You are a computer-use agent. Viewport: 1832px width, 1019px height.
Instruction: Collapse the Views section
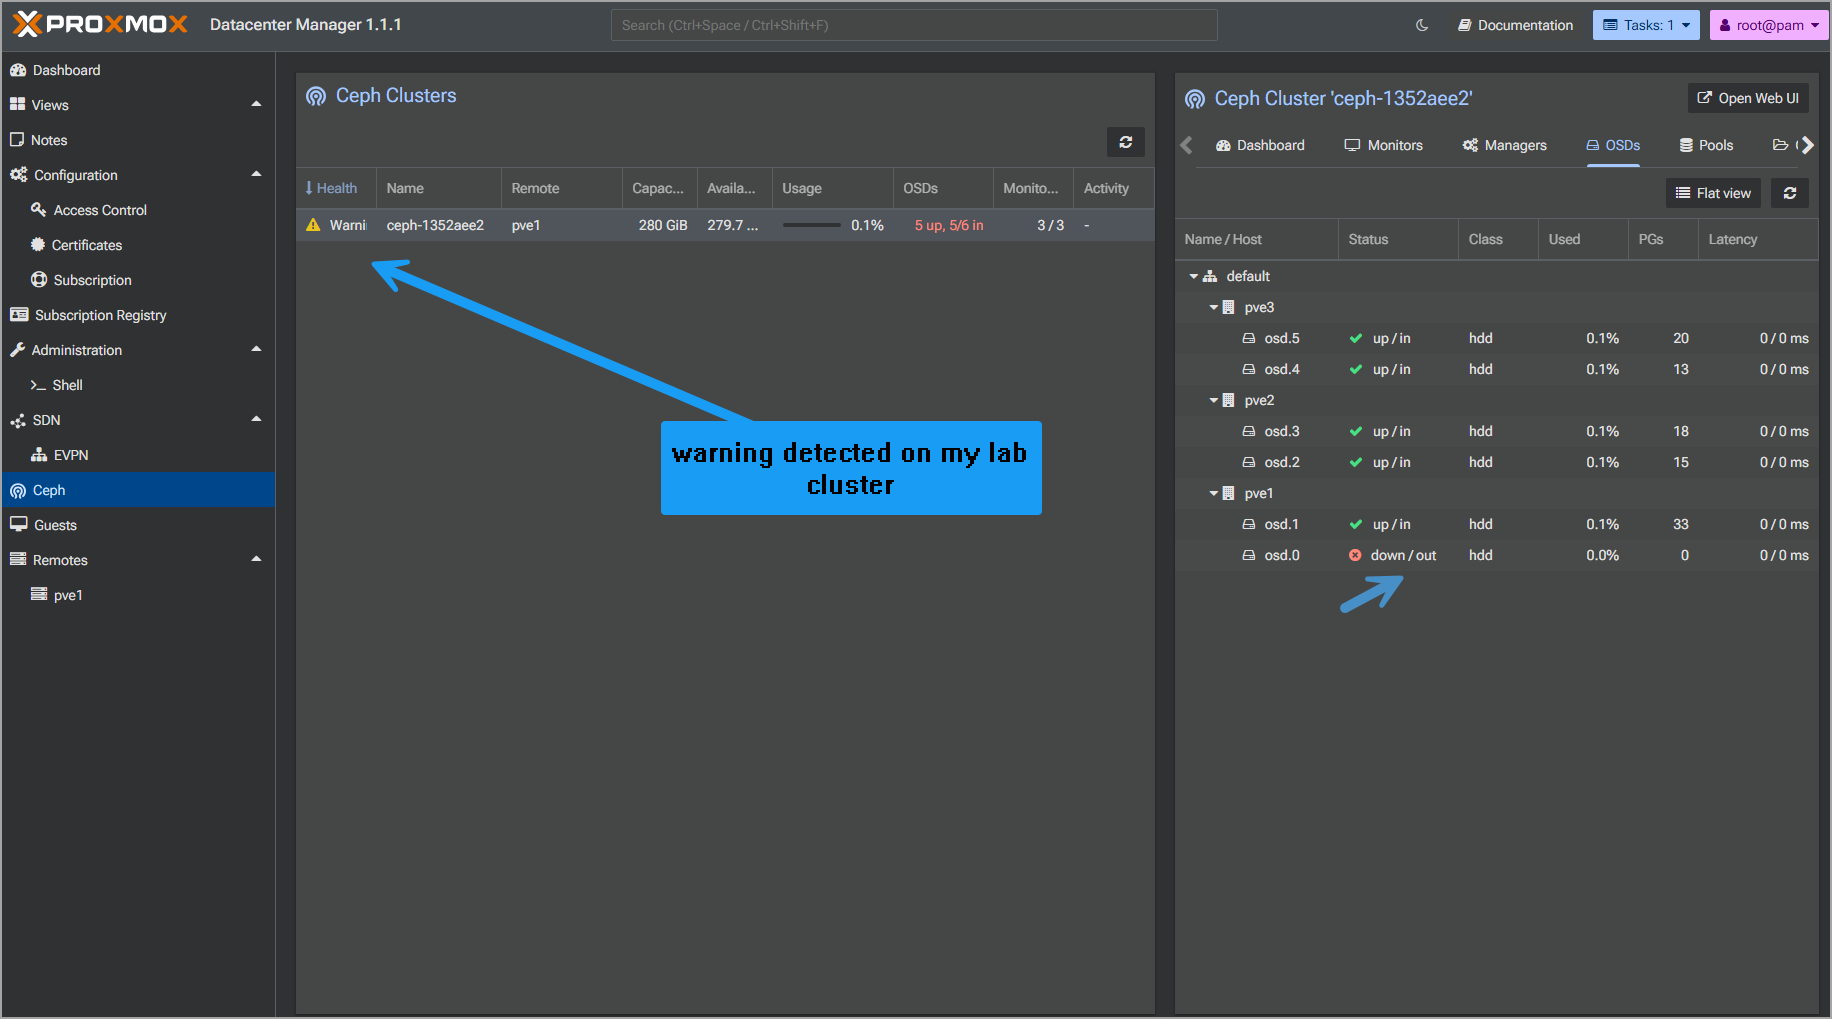tap(256, 105)
